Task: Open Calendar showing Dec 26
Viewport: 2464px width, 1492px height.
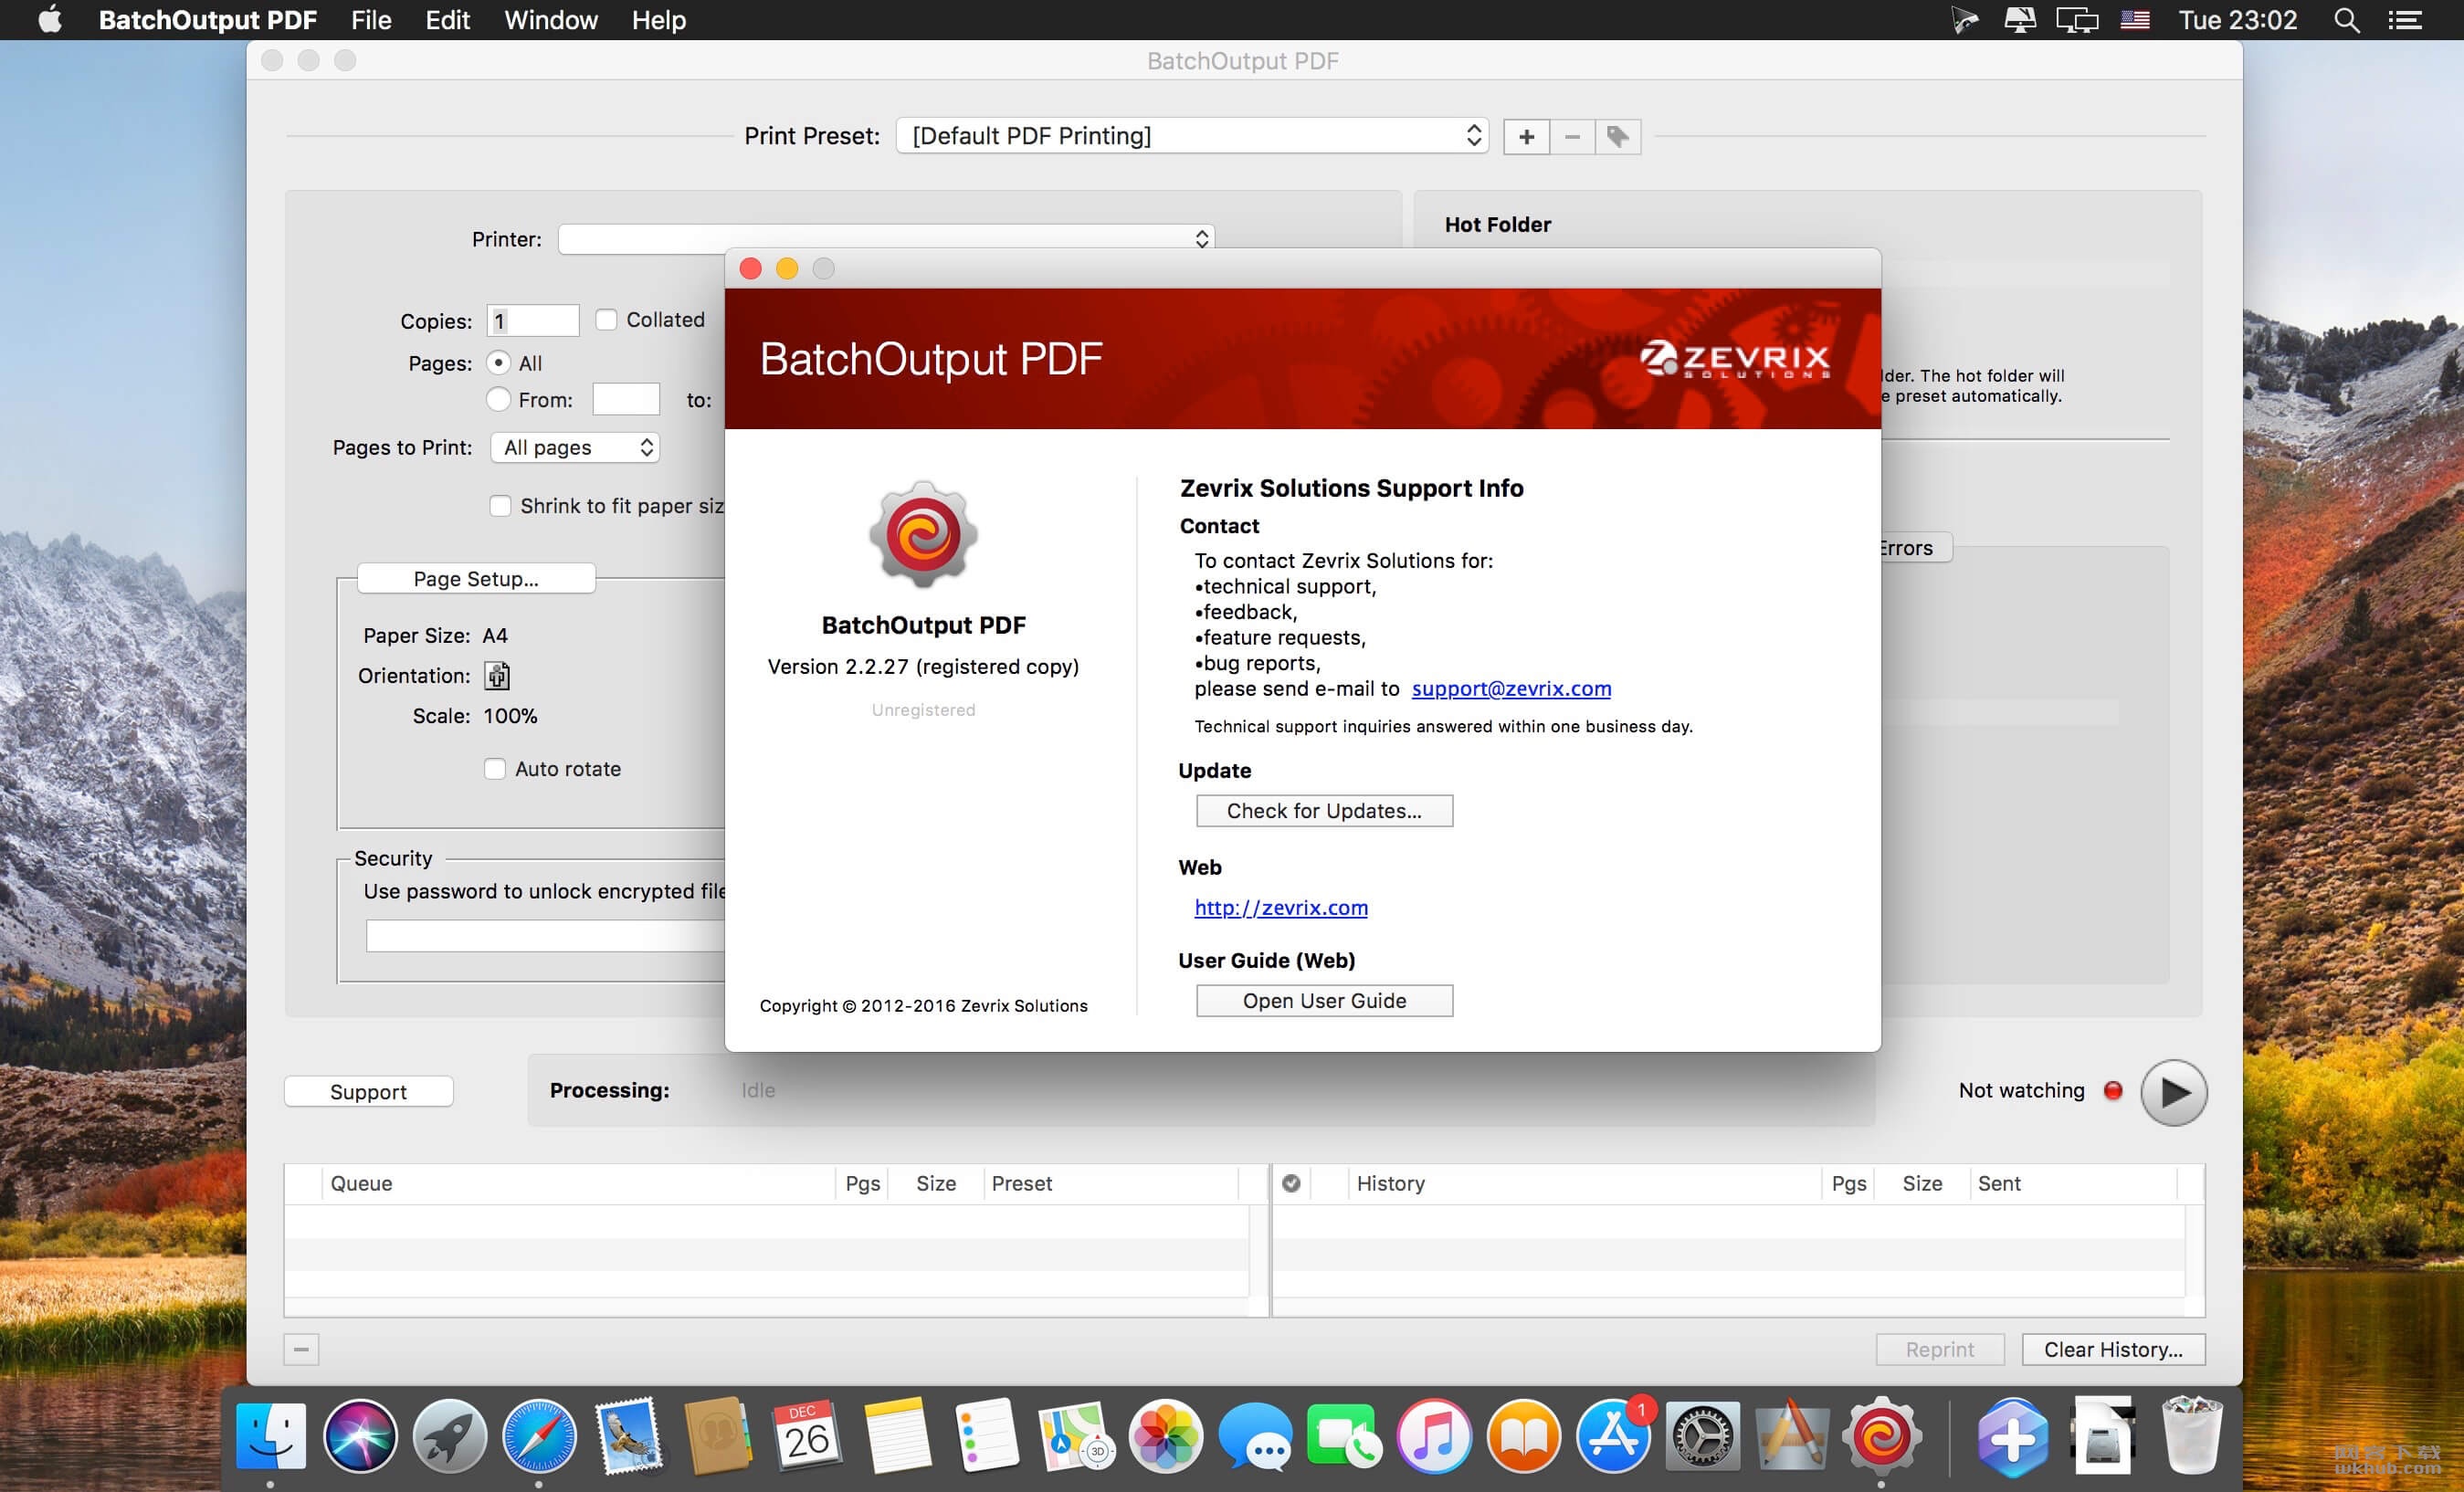Action: tap(808, 1436)
